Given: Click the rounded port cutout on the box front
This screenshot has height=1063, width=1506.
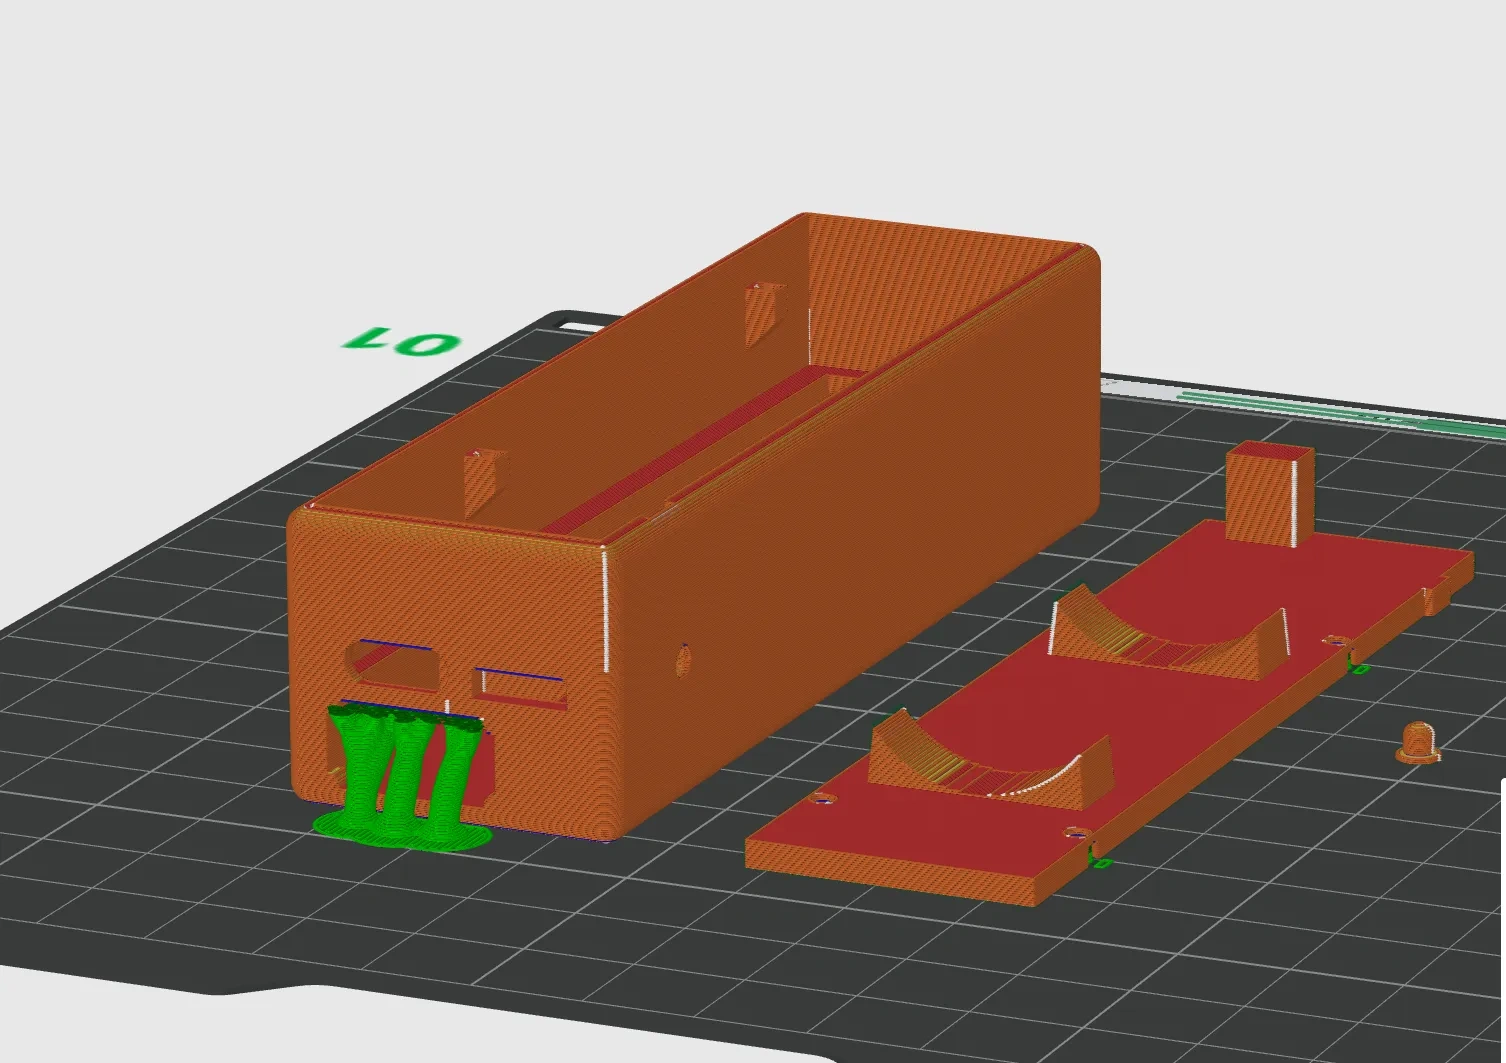Looking at the screenshot, I should [x=392, y=665].
